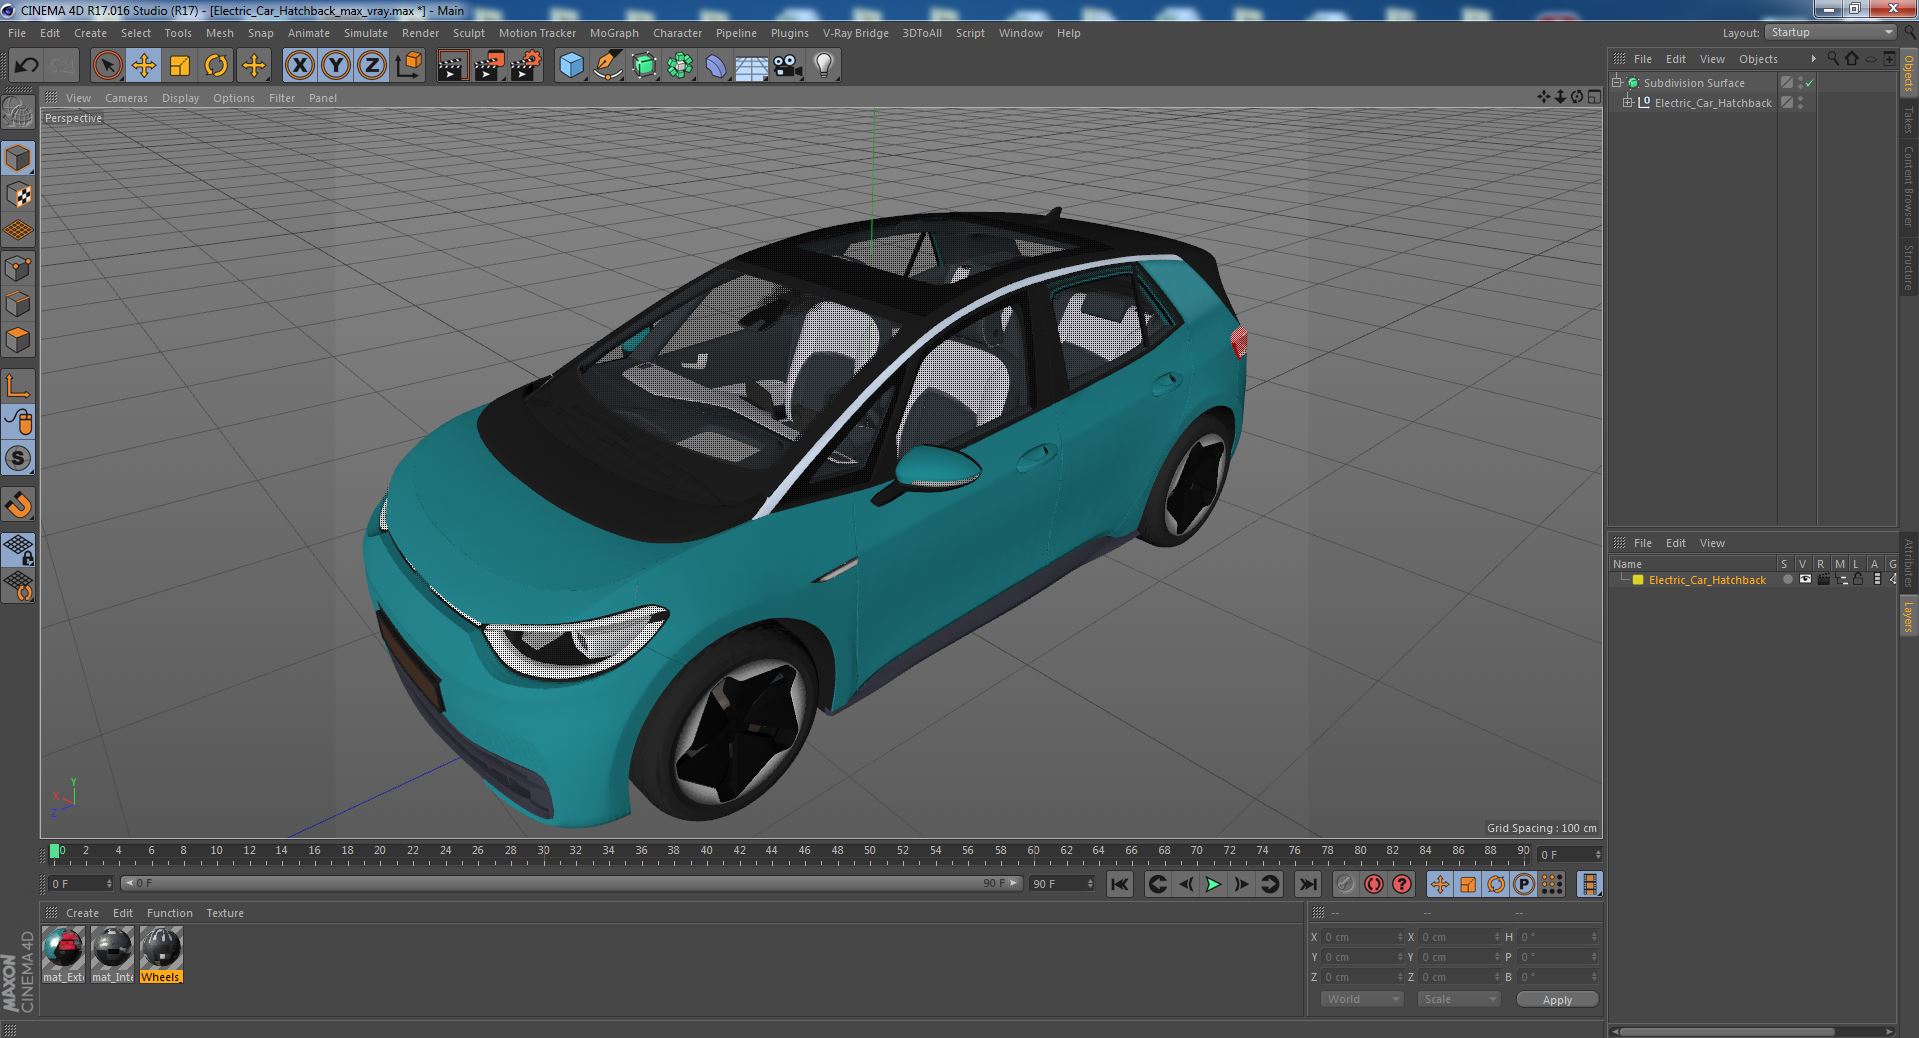Open the viewport Cameras menu
The width and height of the screenshot is (1919, 1038).
click(126, 98)
